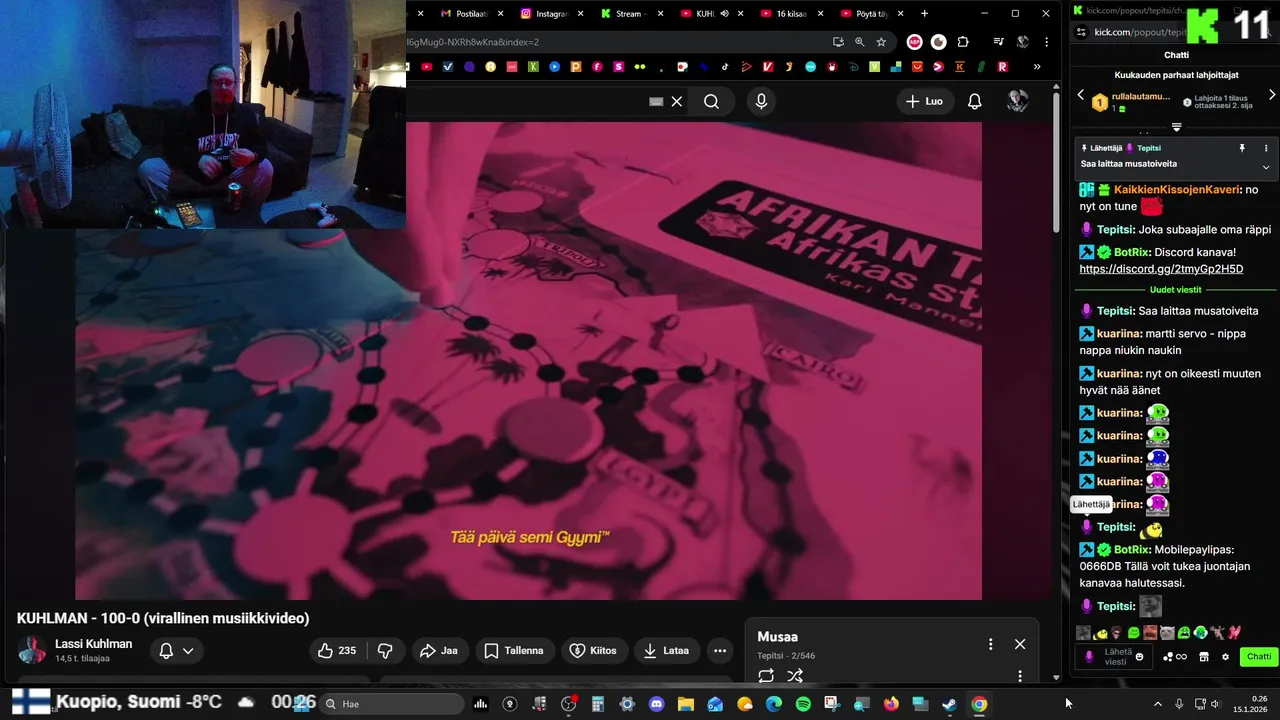Image resolution: width=1280 pixels, height=720 pixels.
Task: Mute the KUHL tab via speaker icon
Action: (725, 14)
